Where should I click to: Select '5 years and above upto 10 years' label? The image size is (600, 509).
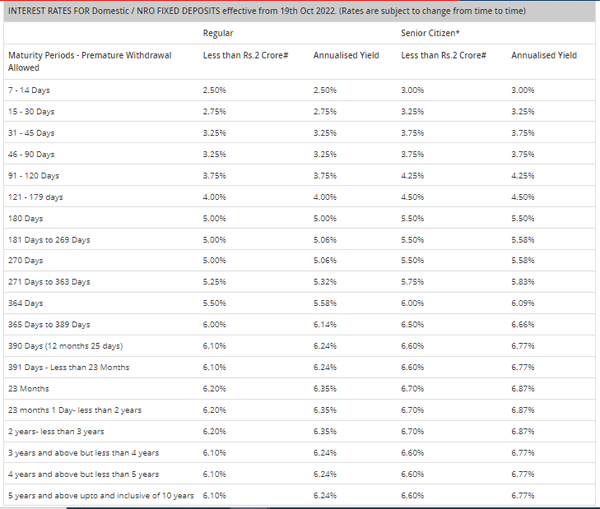101,496
